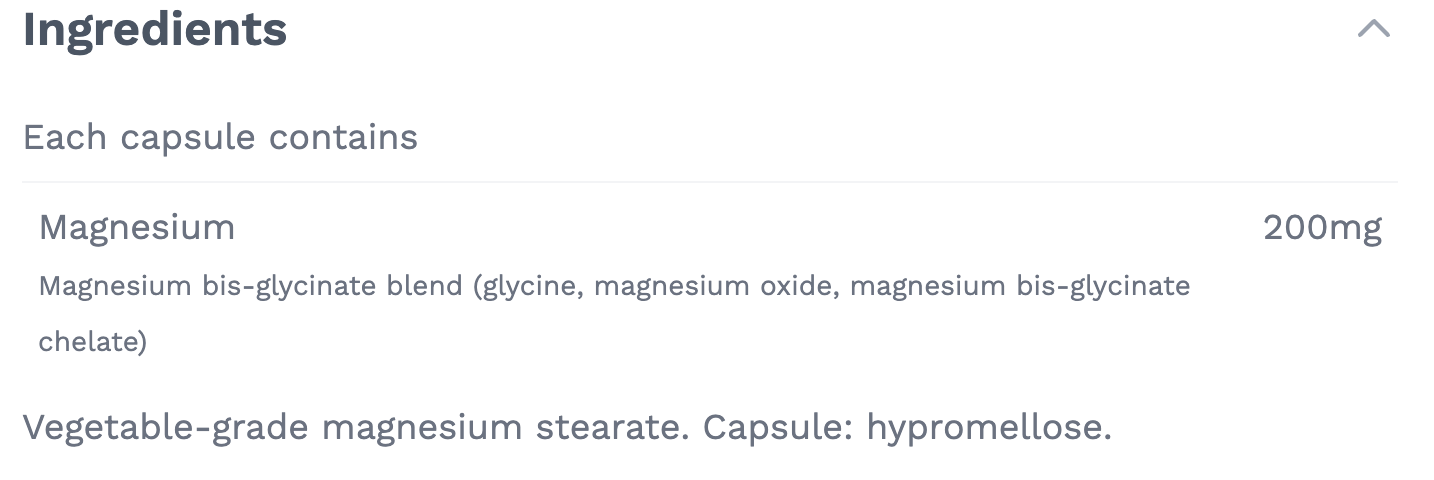Image resolution: width=1434 pixels, height=480 pixels.
Task: Click the word "chelate)" on second line
Action: point(93,342)
